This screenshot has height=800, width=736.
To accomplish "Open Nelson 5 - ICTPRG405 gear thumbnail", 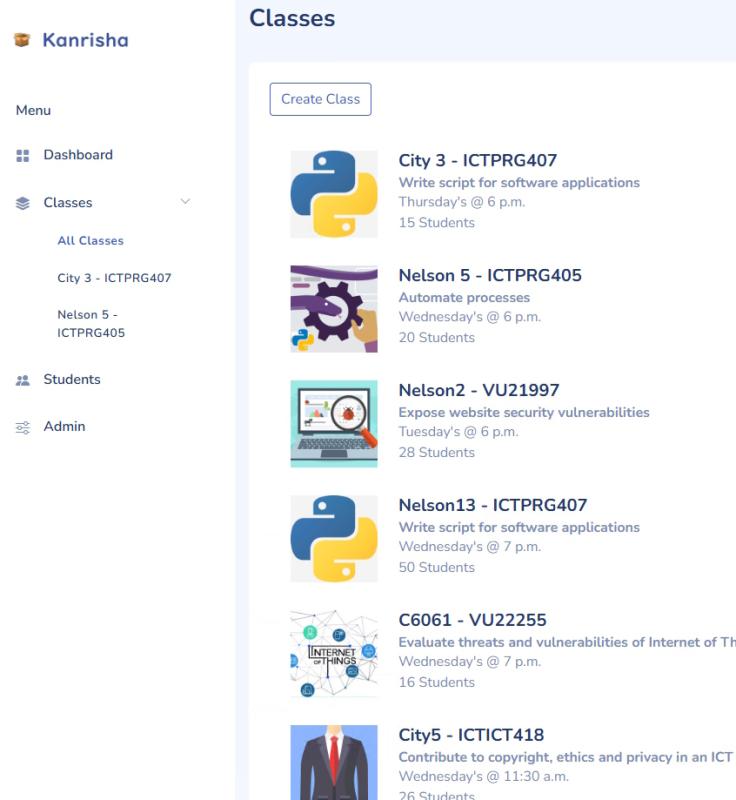I will point(334,309).
